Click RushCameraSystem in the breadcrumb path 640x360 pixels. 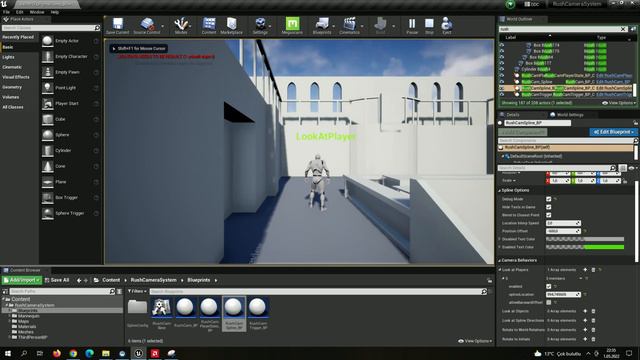pyautogui.click(x=153, y=280)
